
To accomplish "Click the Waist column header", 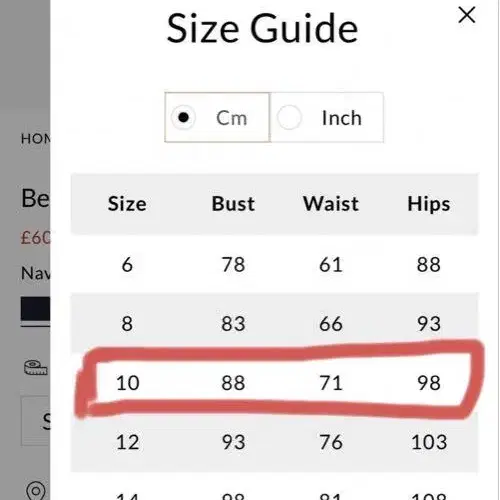I will (331, 204).
